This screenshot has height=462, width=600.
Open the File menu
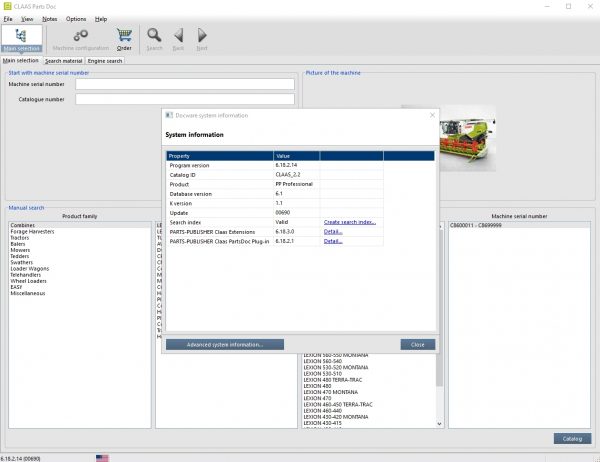tap(8, 19)
